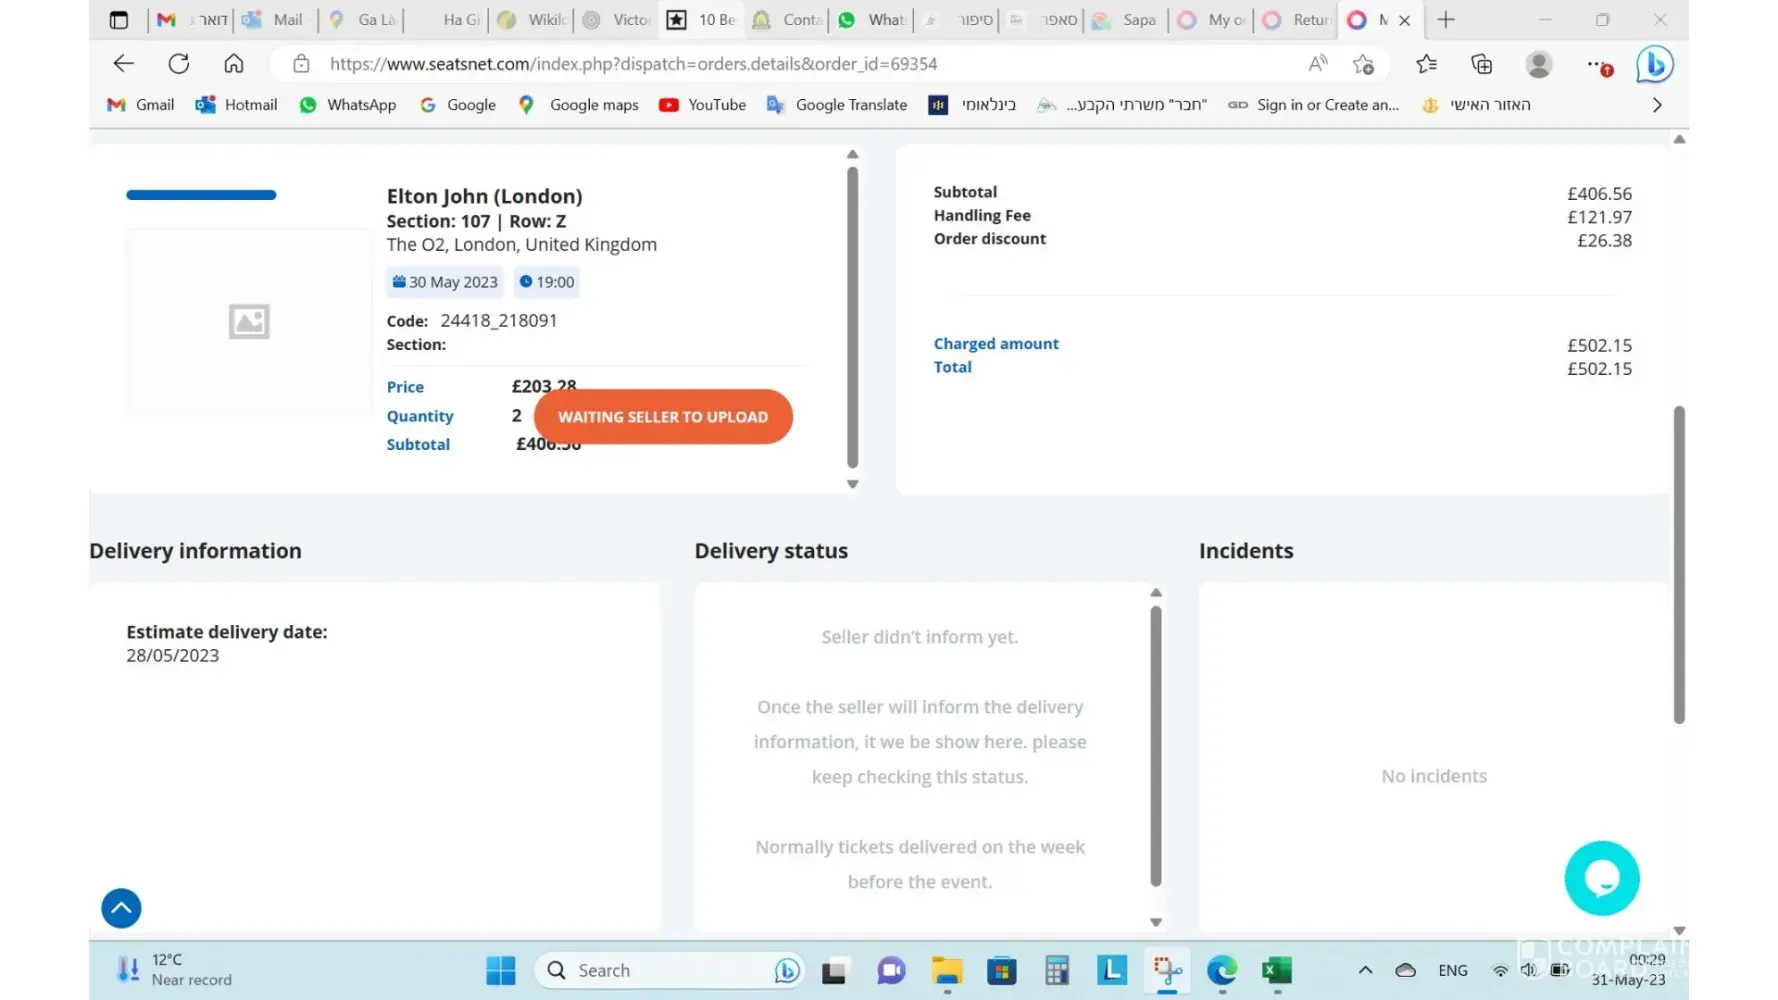Open the Gmail bookmark
1778x1000 pixels.
coord(141,105)
